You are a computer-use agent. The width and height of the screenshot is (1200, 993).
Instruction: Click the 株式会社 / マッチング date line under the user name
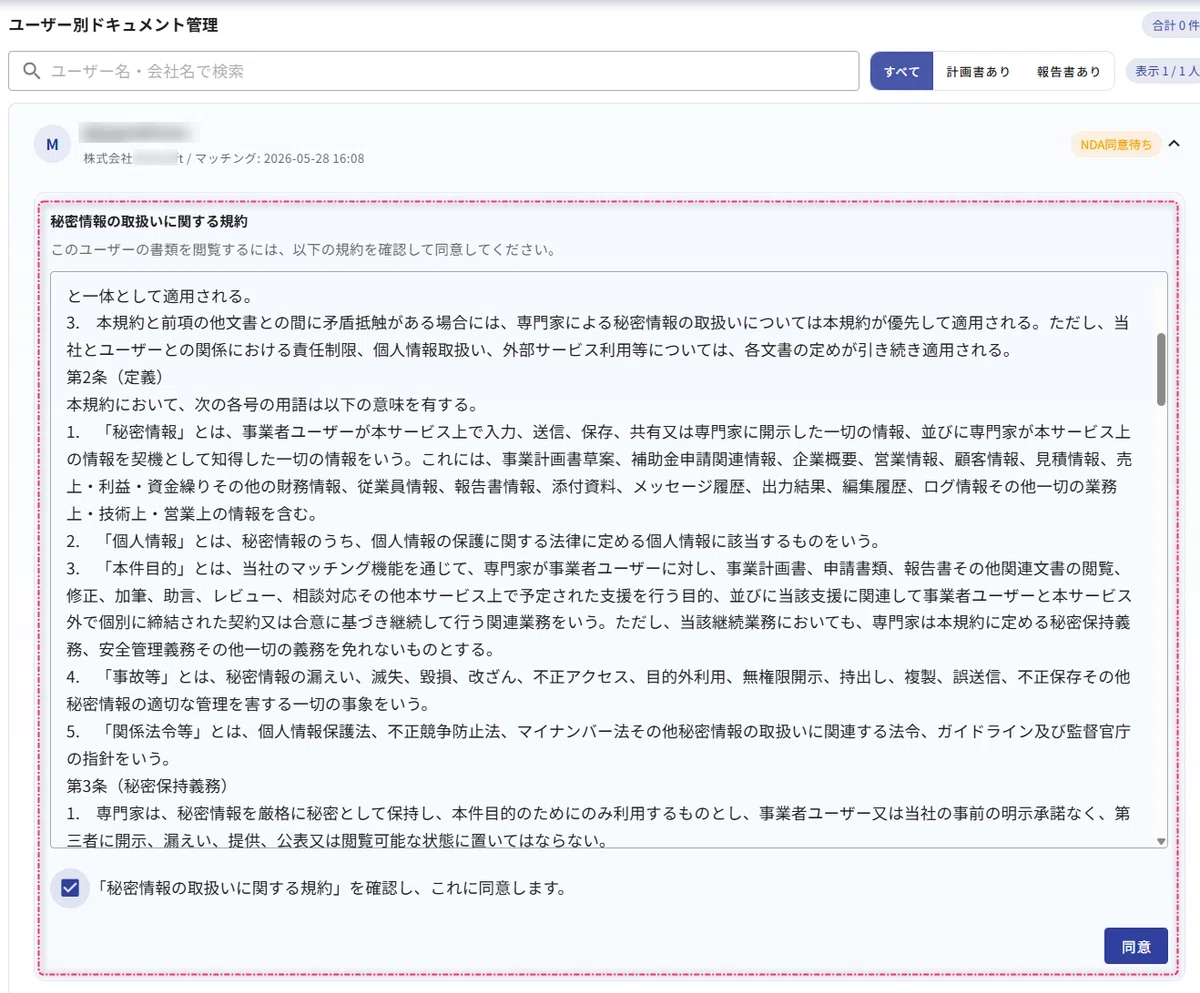coord(223,159)
